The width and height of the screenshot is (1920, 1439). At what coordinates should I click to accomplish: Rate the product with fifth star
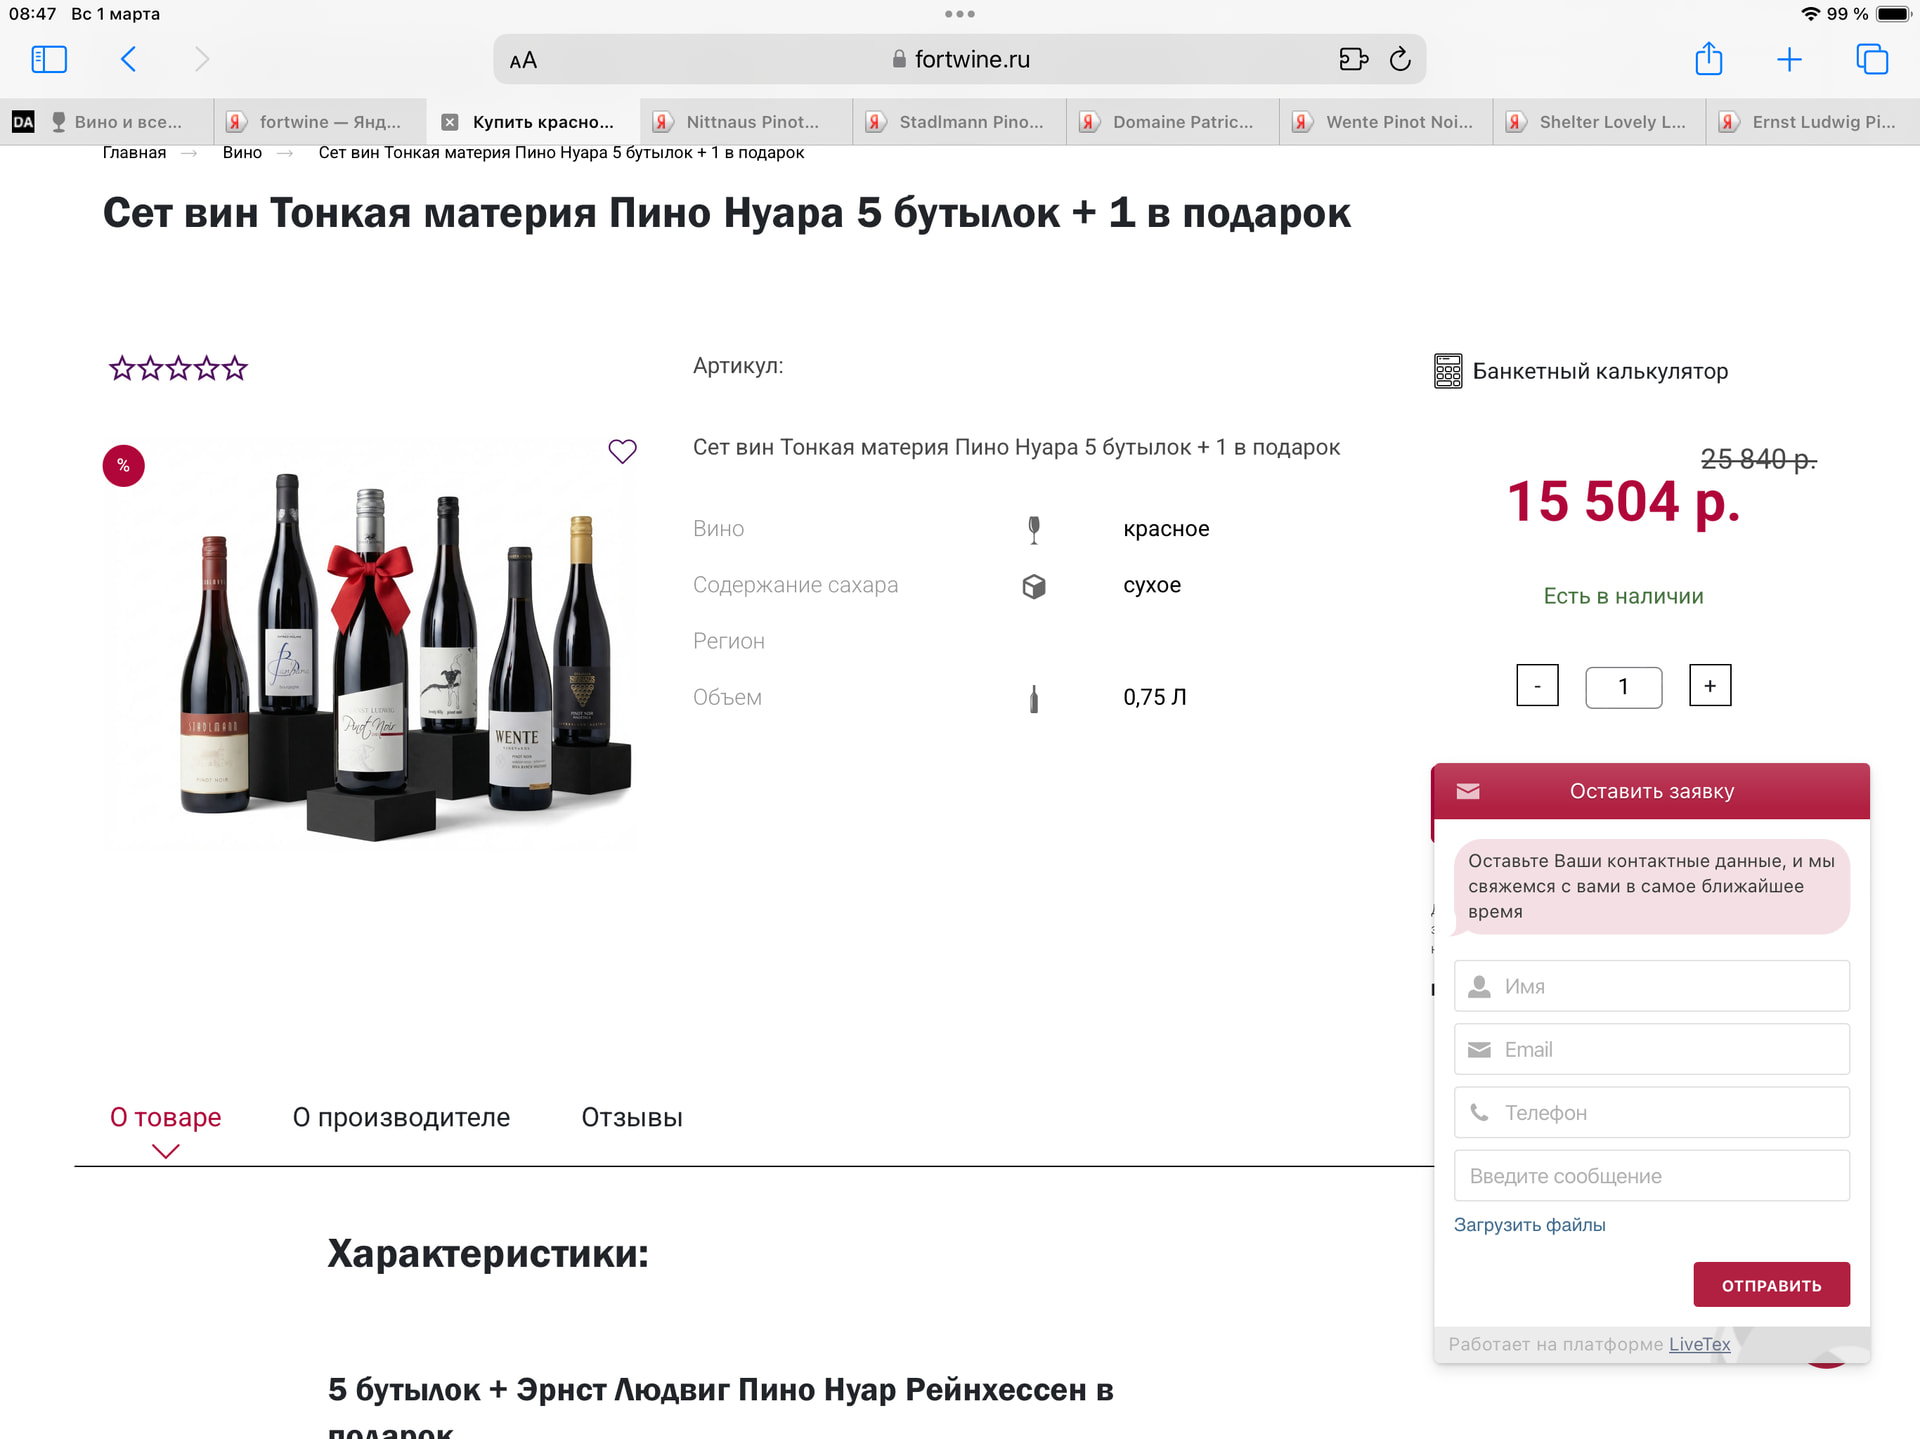click(235, 369)
